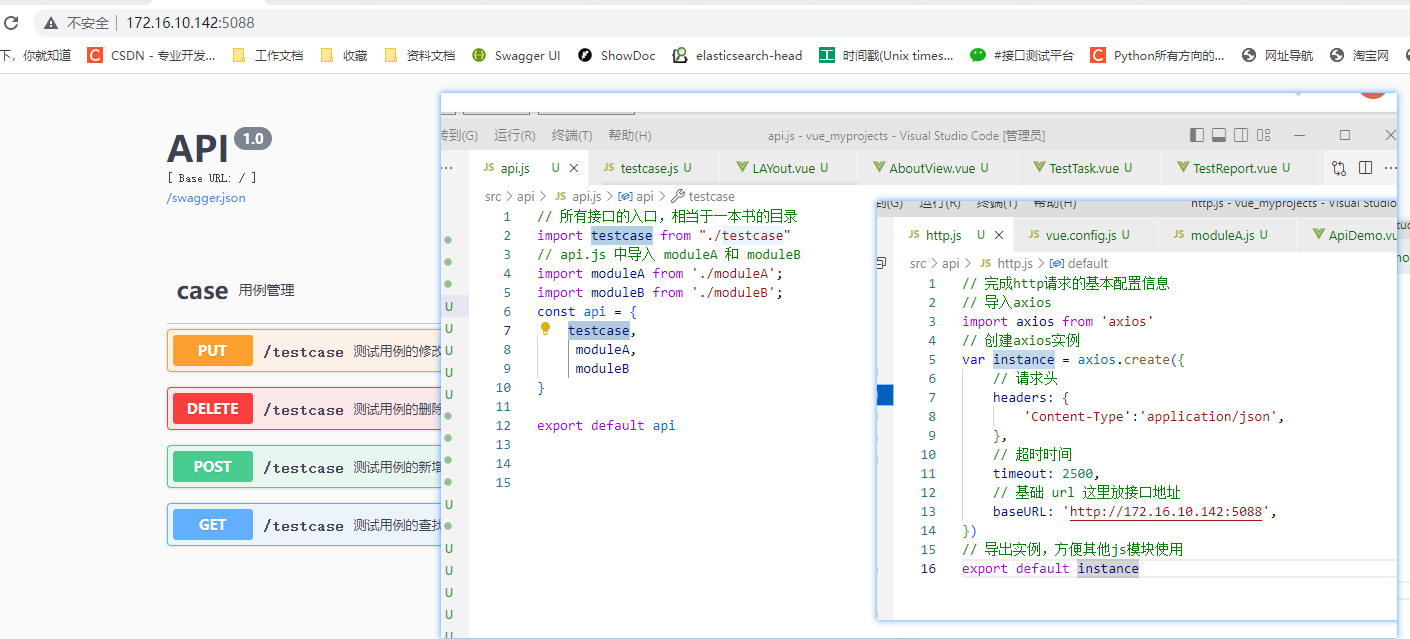Click the import moduleA line in api.js
The width and height of the screenshot is (1410, 639).
(660, 274)
